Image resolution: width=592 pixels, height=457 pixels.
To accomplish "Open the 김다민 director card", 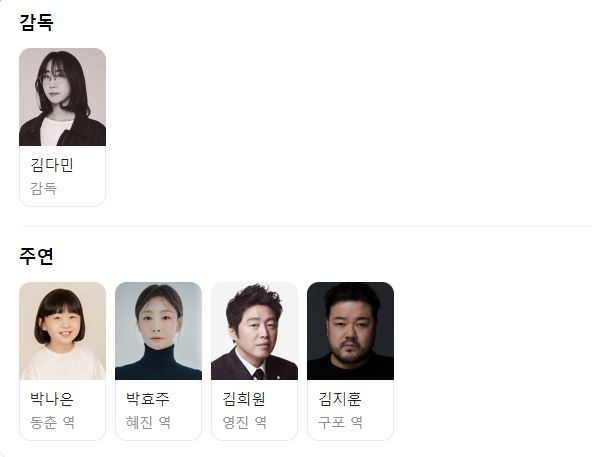I will pos(62,127).
